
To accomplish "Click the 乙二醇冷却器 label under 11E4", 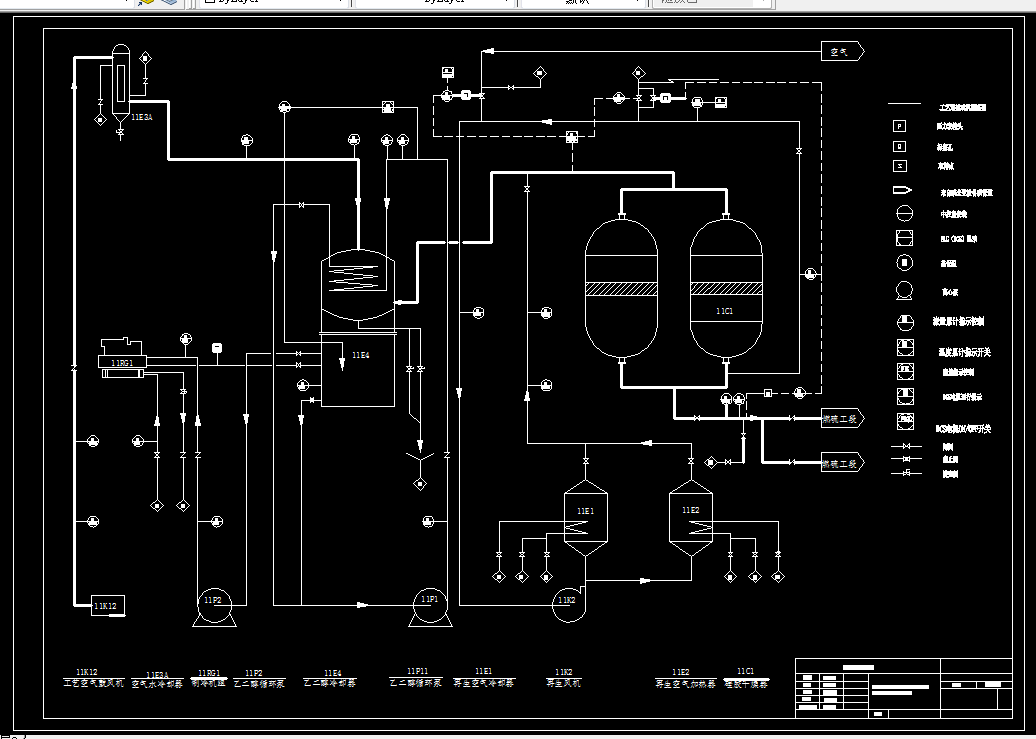I will point(330,683).
